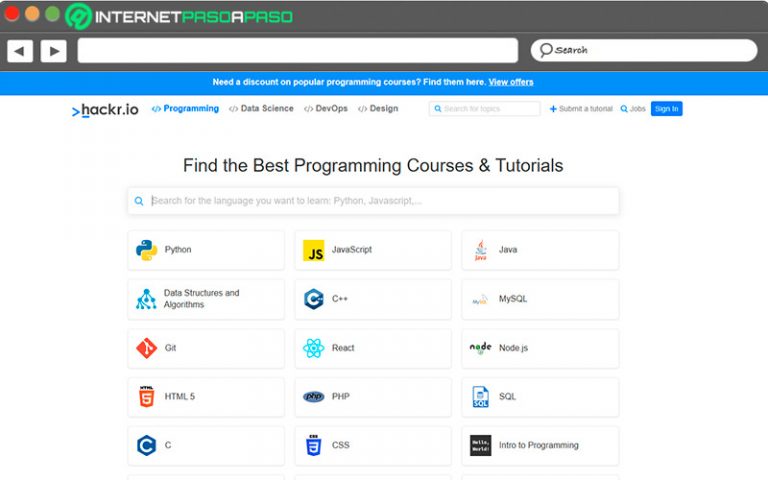Select the Intro to Programming label
The height and width of the screenshot is (480, 768).
538,445
